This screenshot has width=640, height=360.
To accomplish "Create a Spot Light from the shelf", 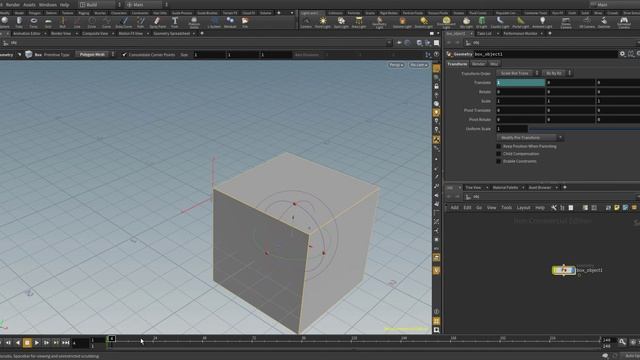I will [341, 22].
